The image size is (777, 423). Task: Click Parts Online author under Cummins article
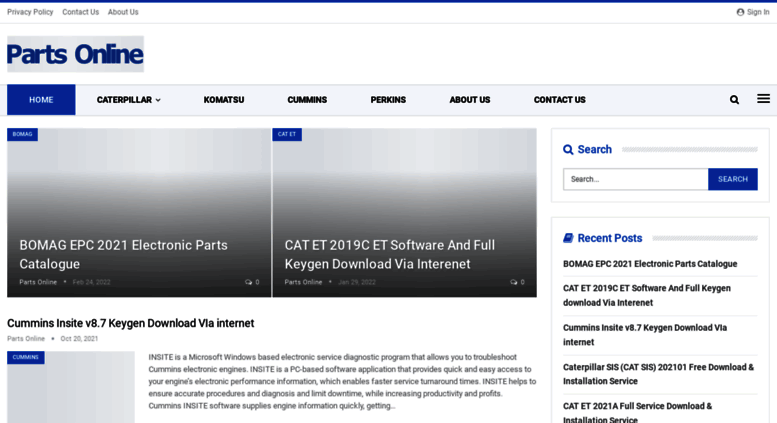pos(26,339)
